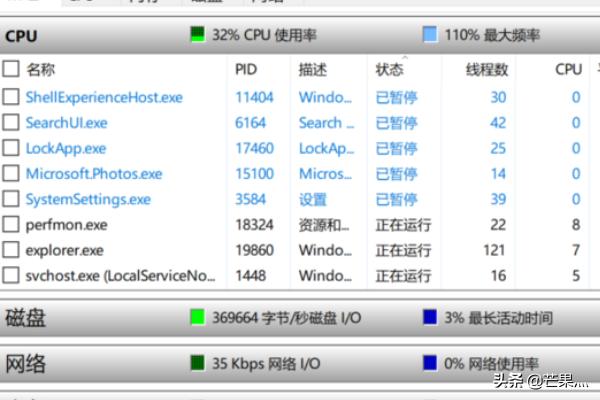
Task: Sort by the 名称 column header
Action: (x=41, y=70)
